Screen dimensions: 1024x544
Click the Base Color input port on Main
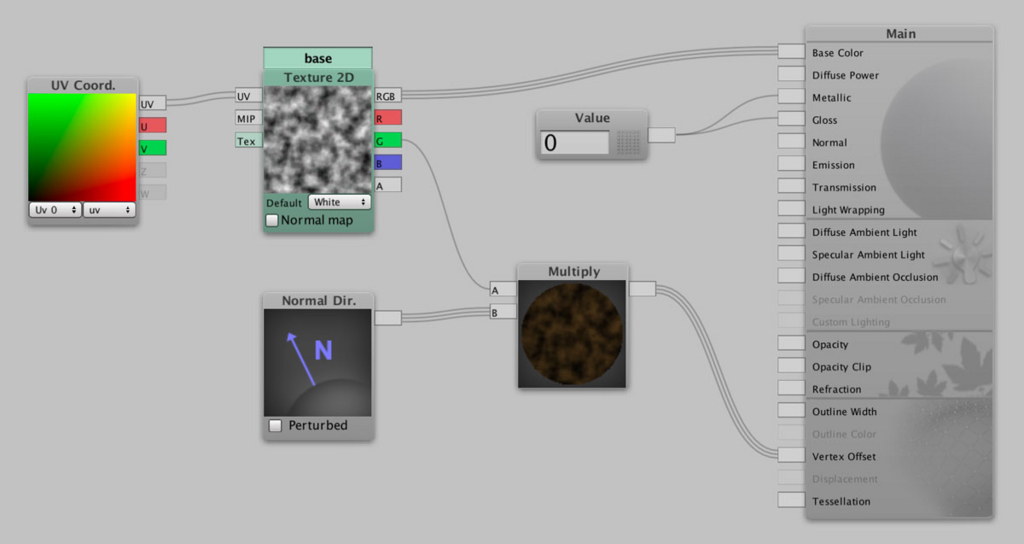tap(791, 52)
